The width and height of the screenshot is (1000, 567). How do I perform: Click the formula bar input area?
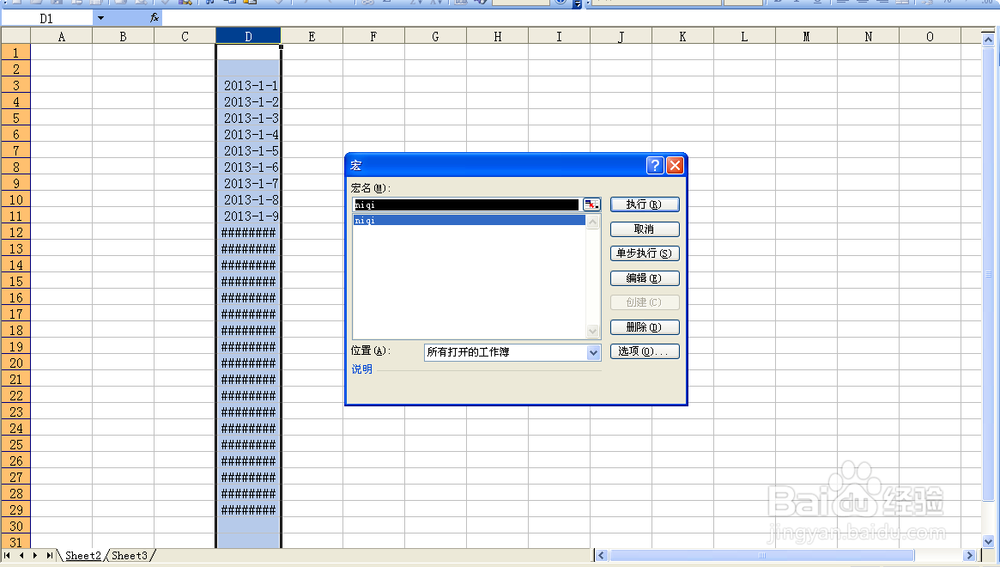(580, 18)
